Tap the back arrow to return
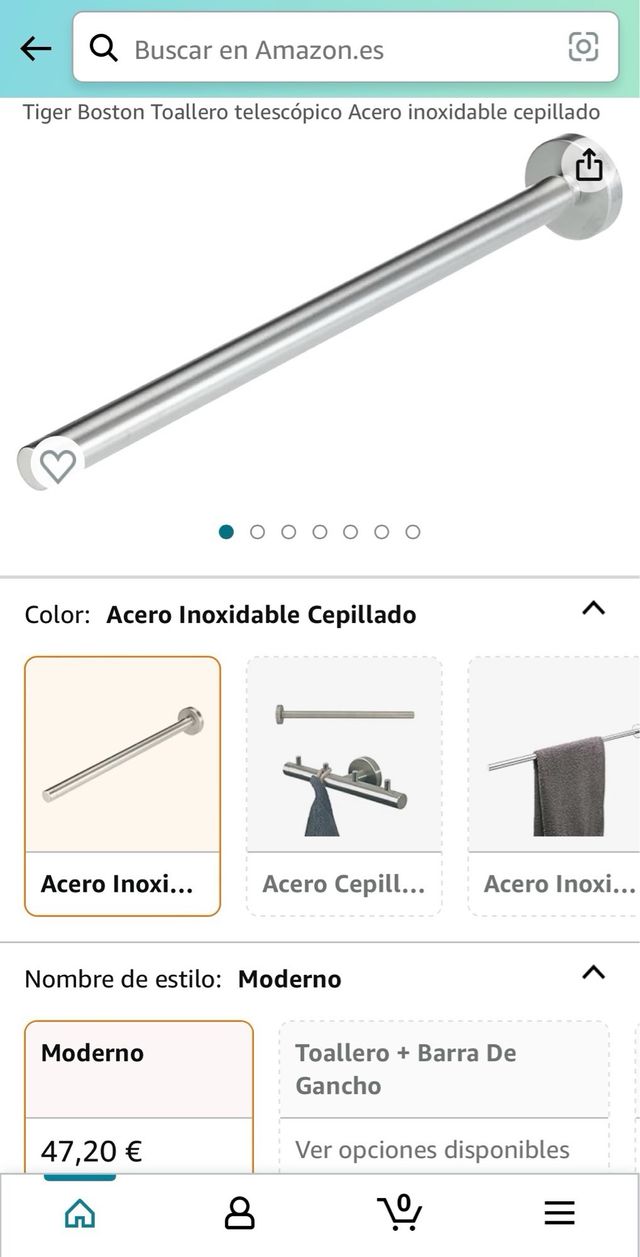 point(34,48)
